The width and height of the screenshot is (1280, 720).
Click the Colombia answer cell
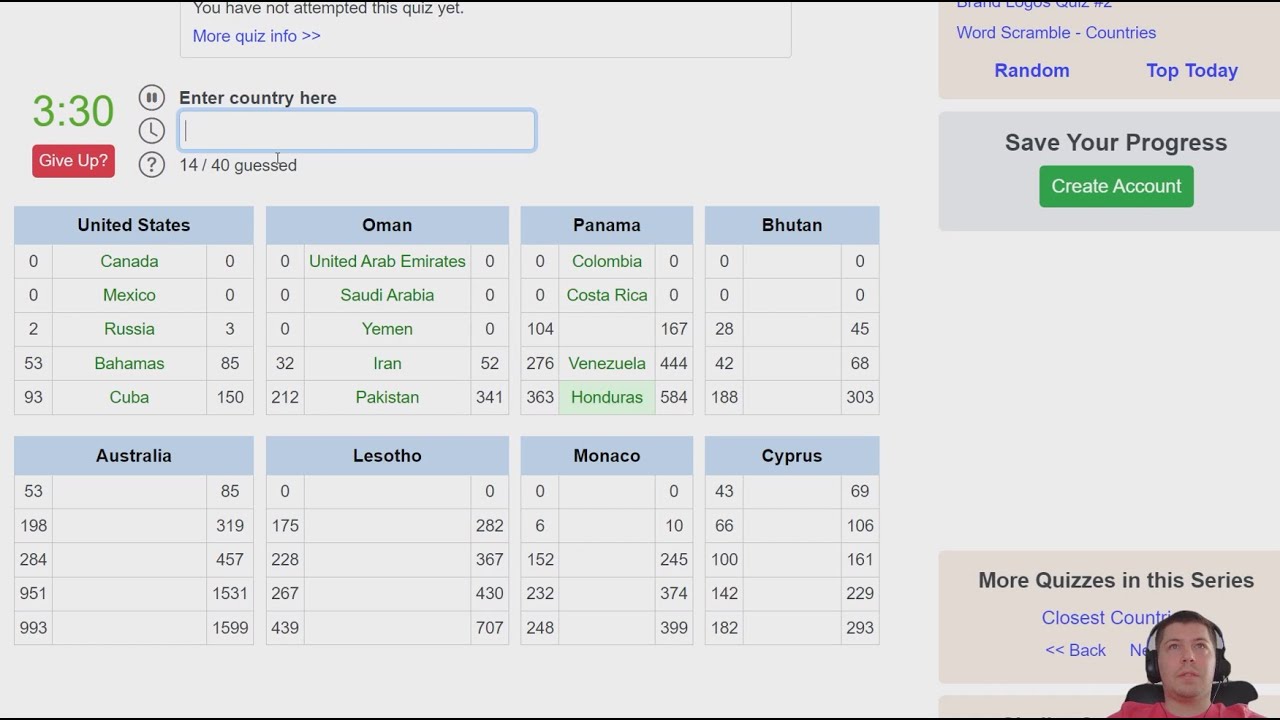click(607, 261)
